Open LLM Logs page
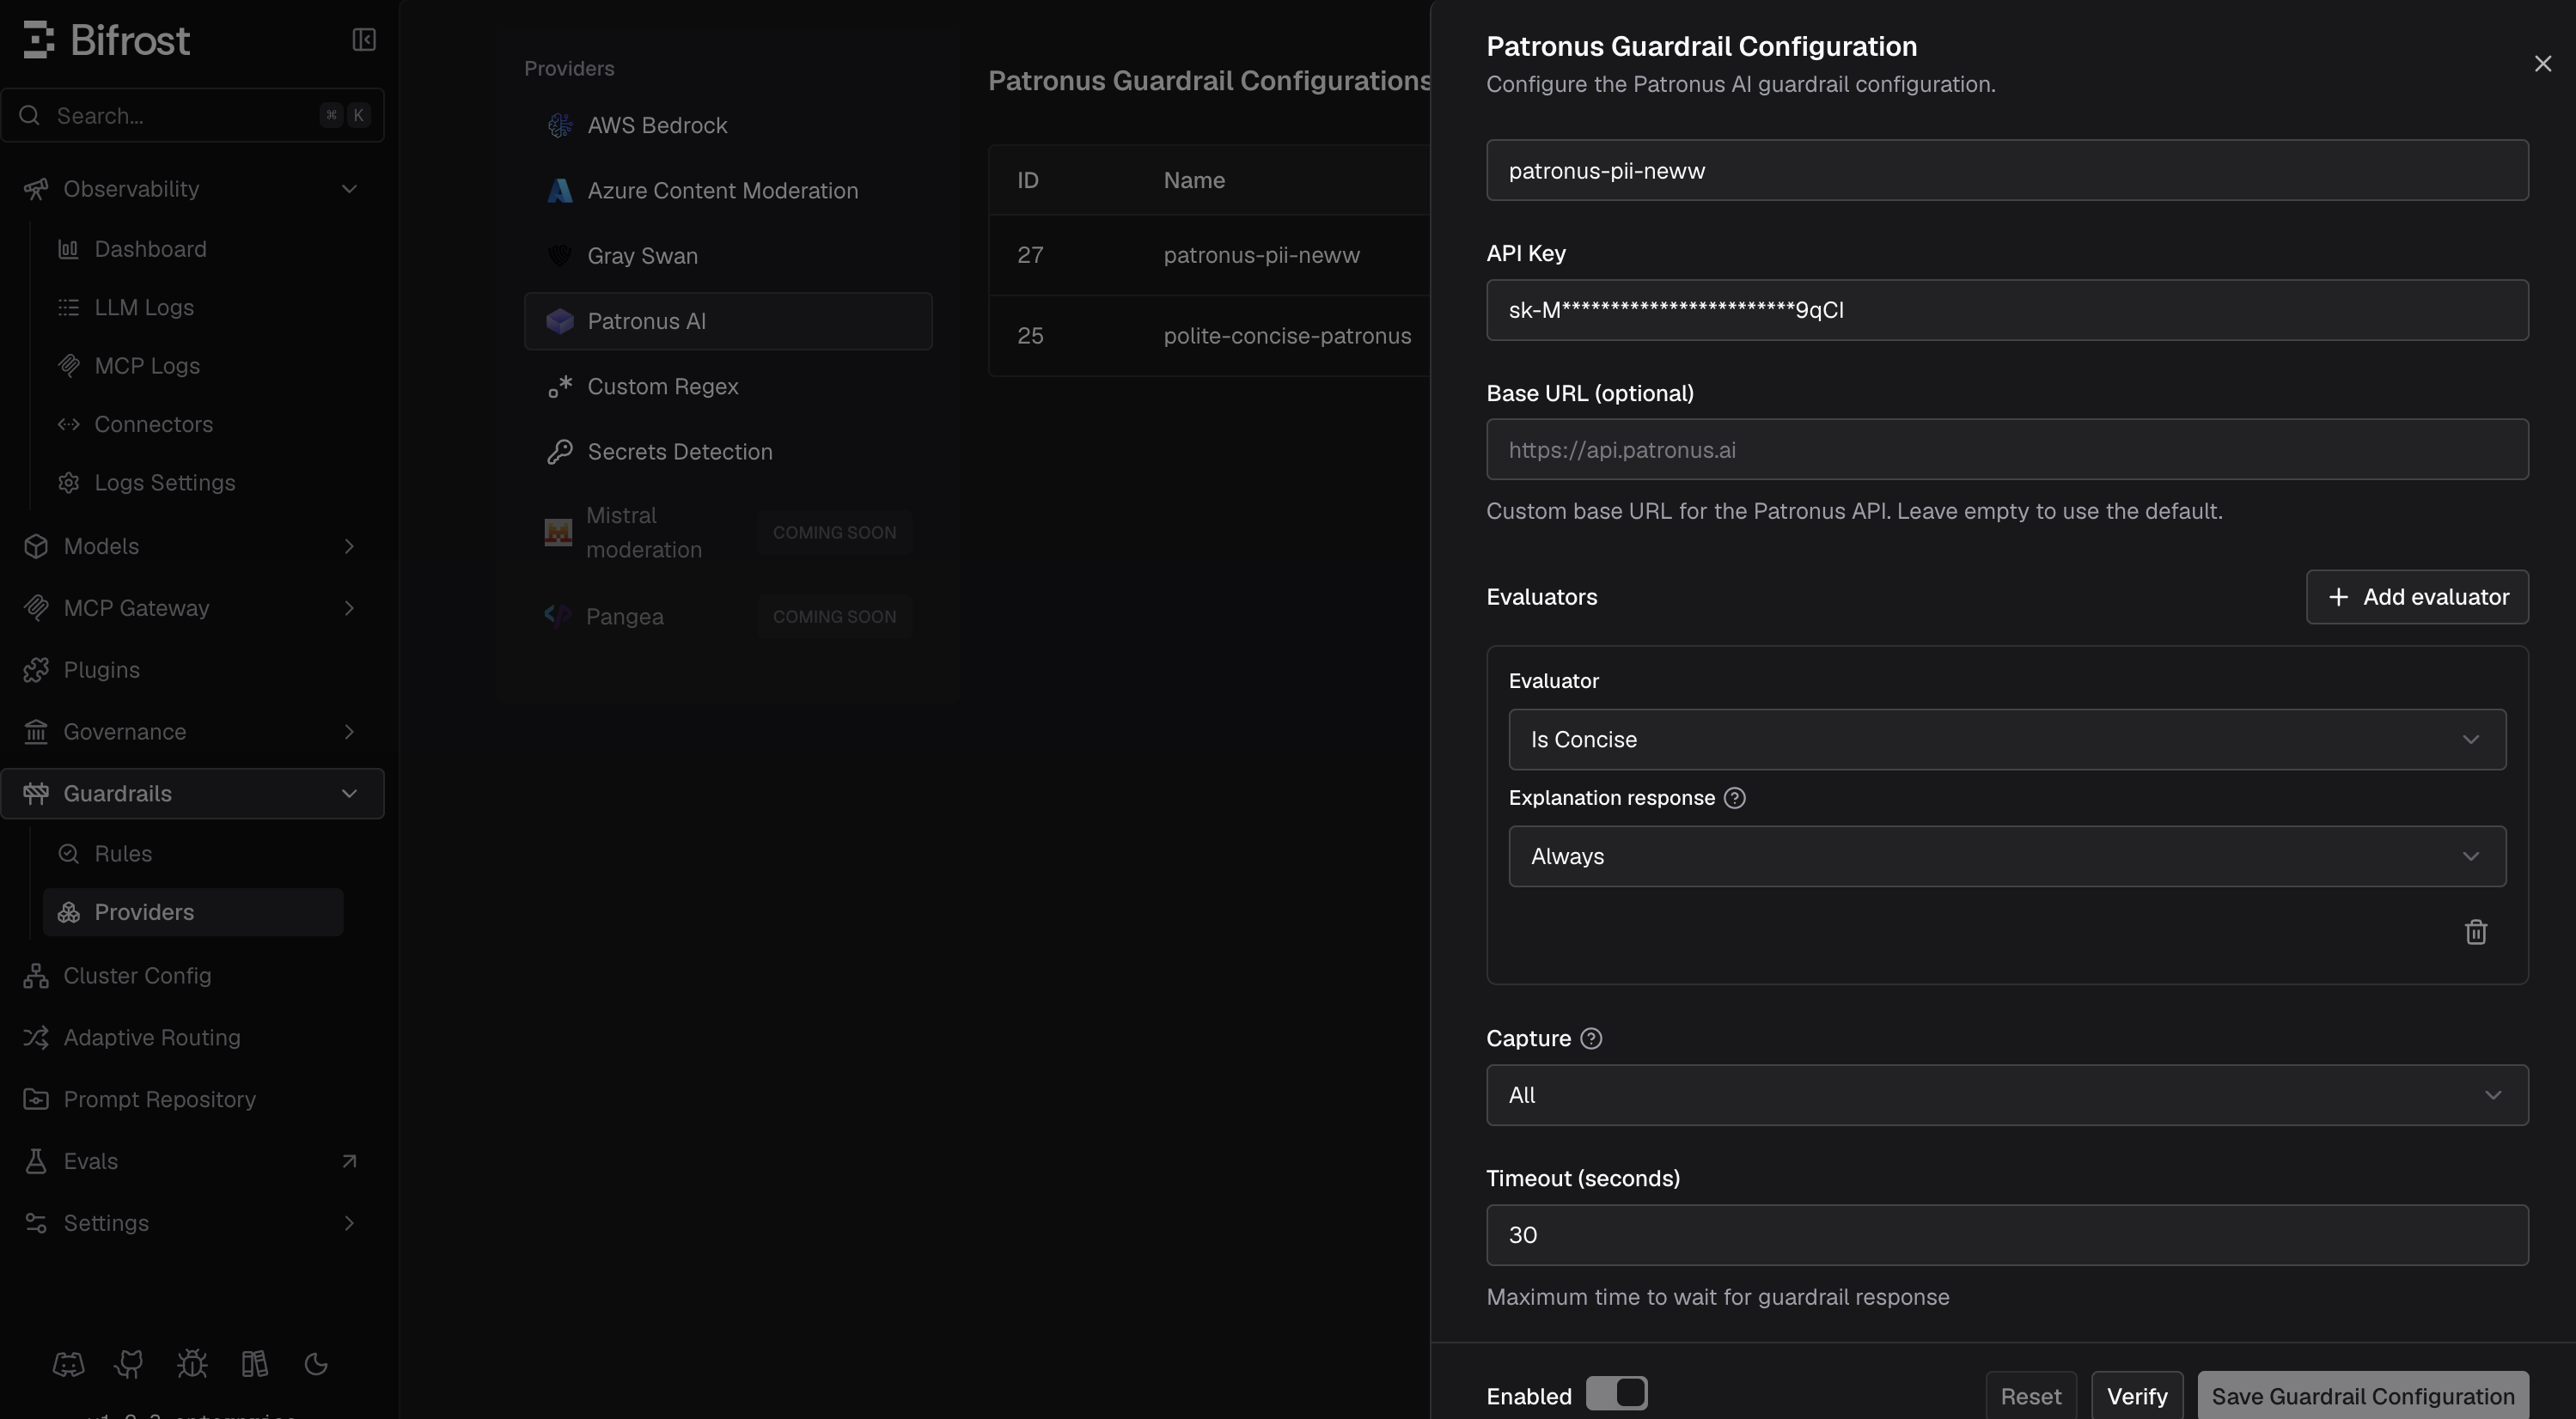The image size is (2576, 1419). click(193, 307)
